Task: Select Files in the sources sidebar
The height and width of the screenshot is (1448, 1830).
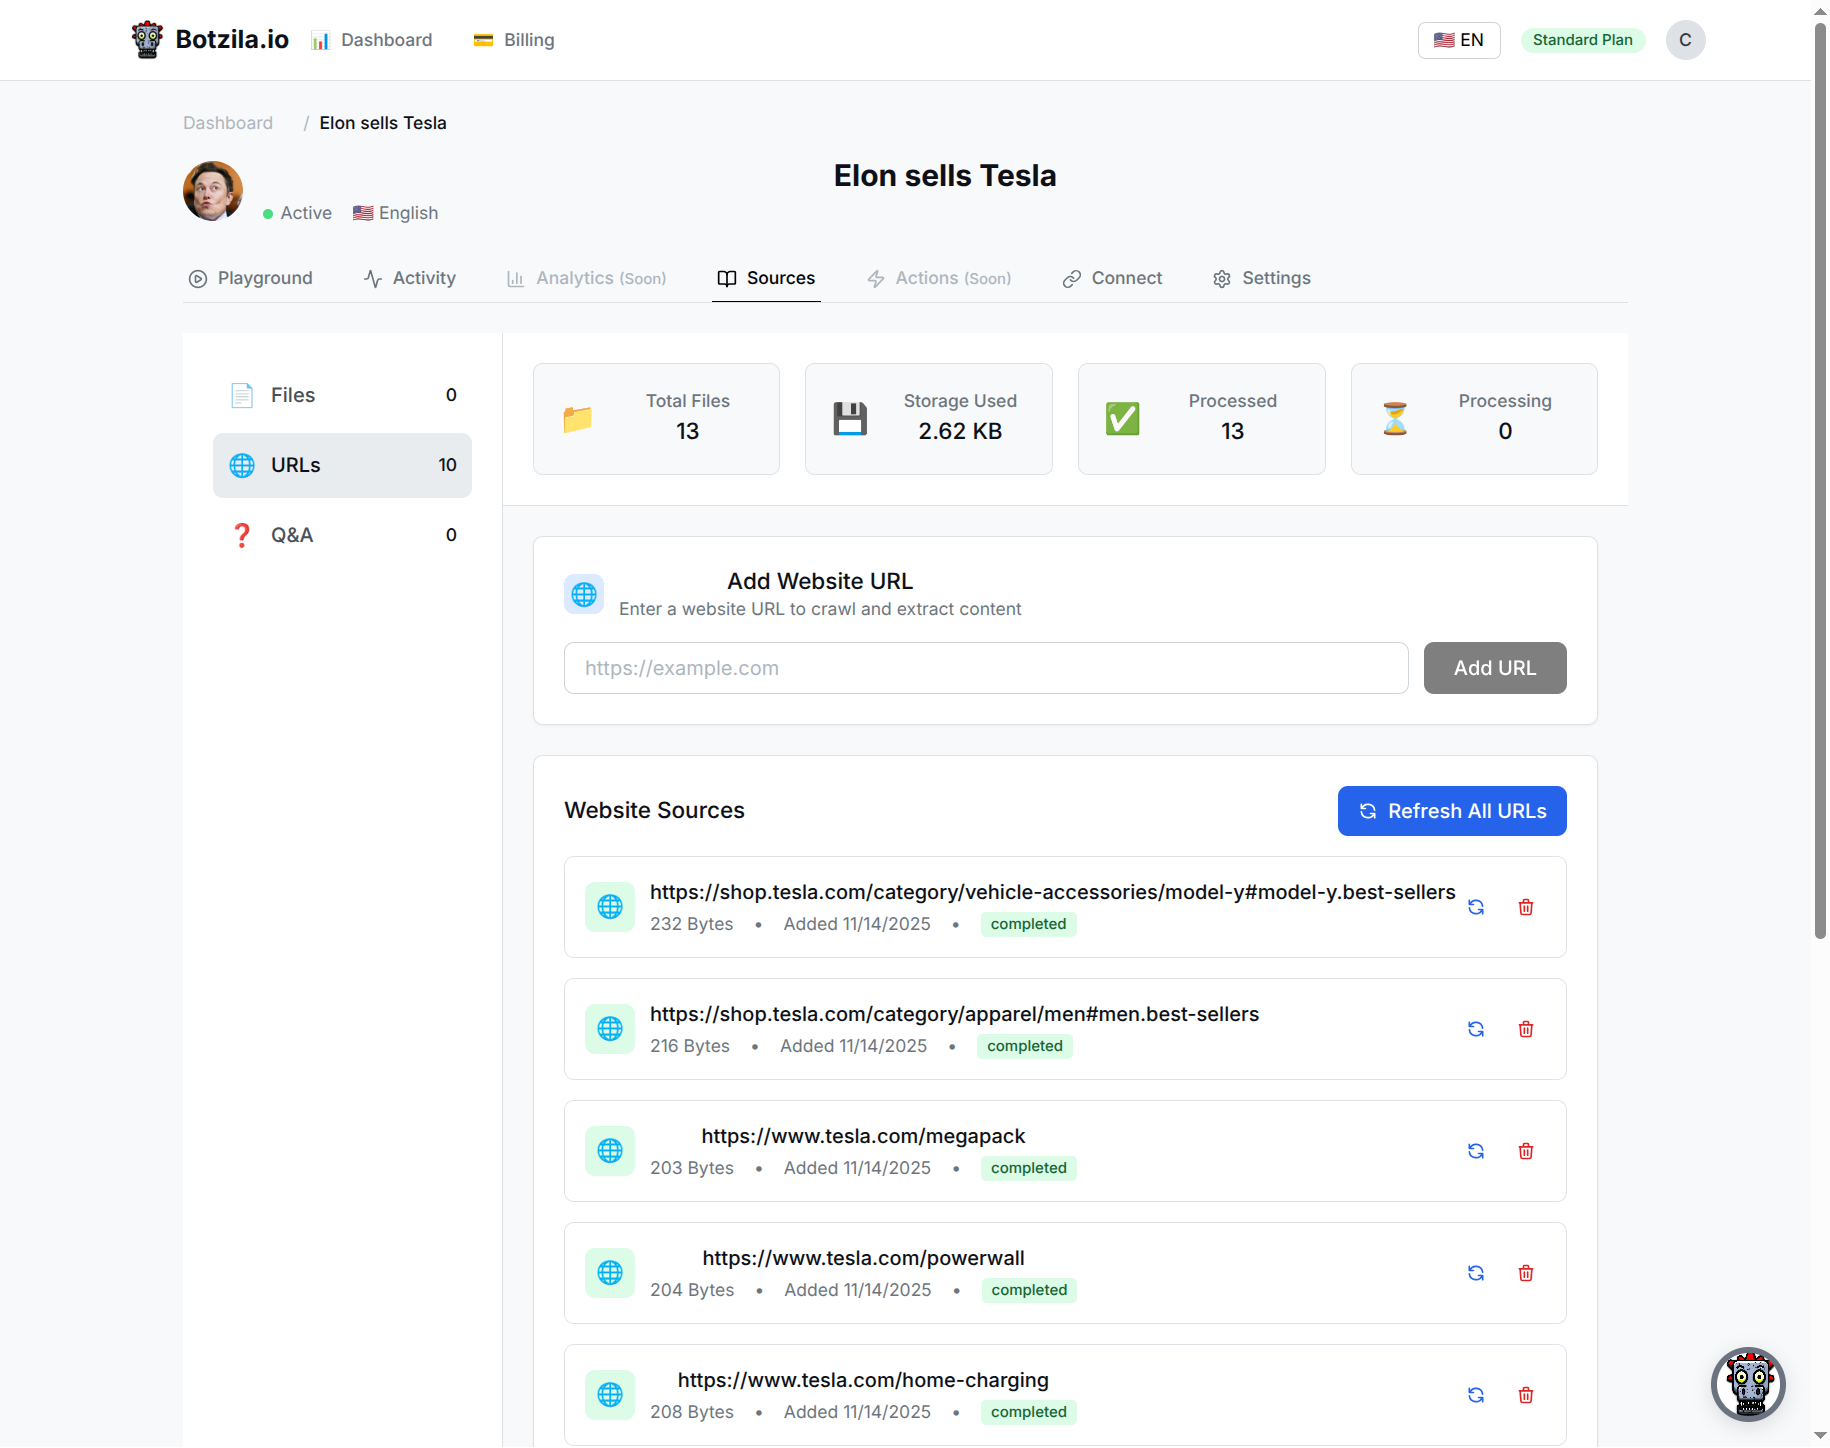Action: [x=342, y=395]
